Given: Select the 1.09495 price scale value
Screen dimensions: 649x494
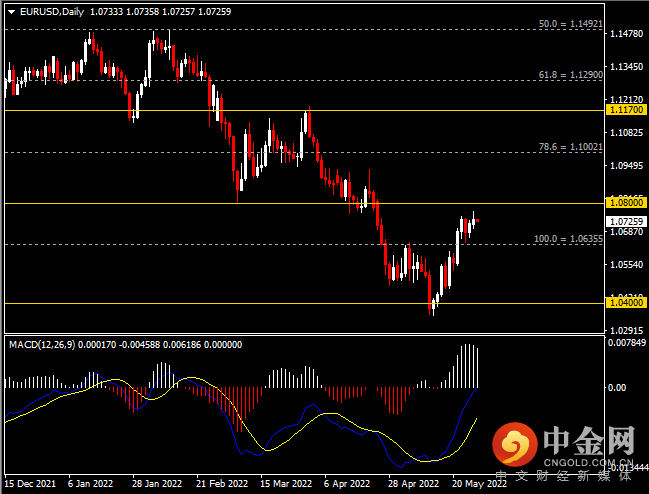Looking at the screenshot, I should tap(627, 166).
